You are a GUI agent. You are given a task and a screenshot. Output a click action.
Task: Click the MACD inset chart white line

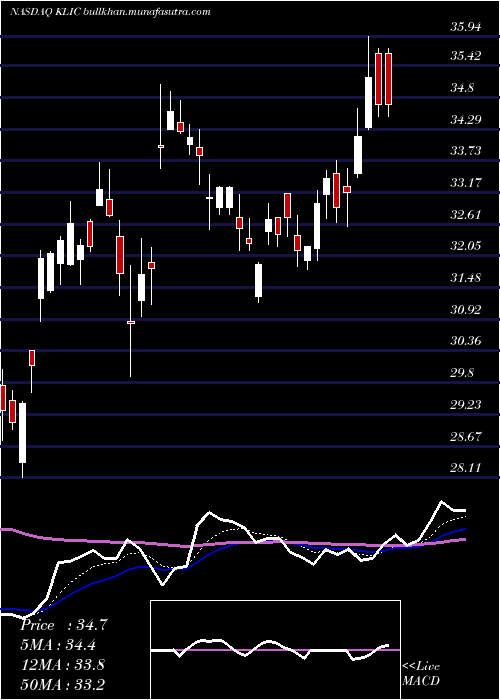click(x=270, y=650)
